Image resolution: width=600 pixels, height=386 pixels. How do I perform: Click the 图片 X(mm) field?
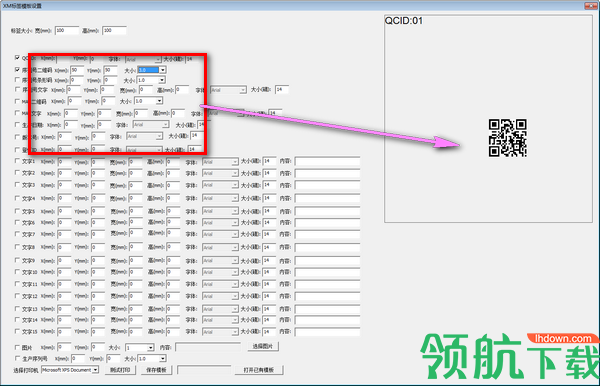click(64, 347)
